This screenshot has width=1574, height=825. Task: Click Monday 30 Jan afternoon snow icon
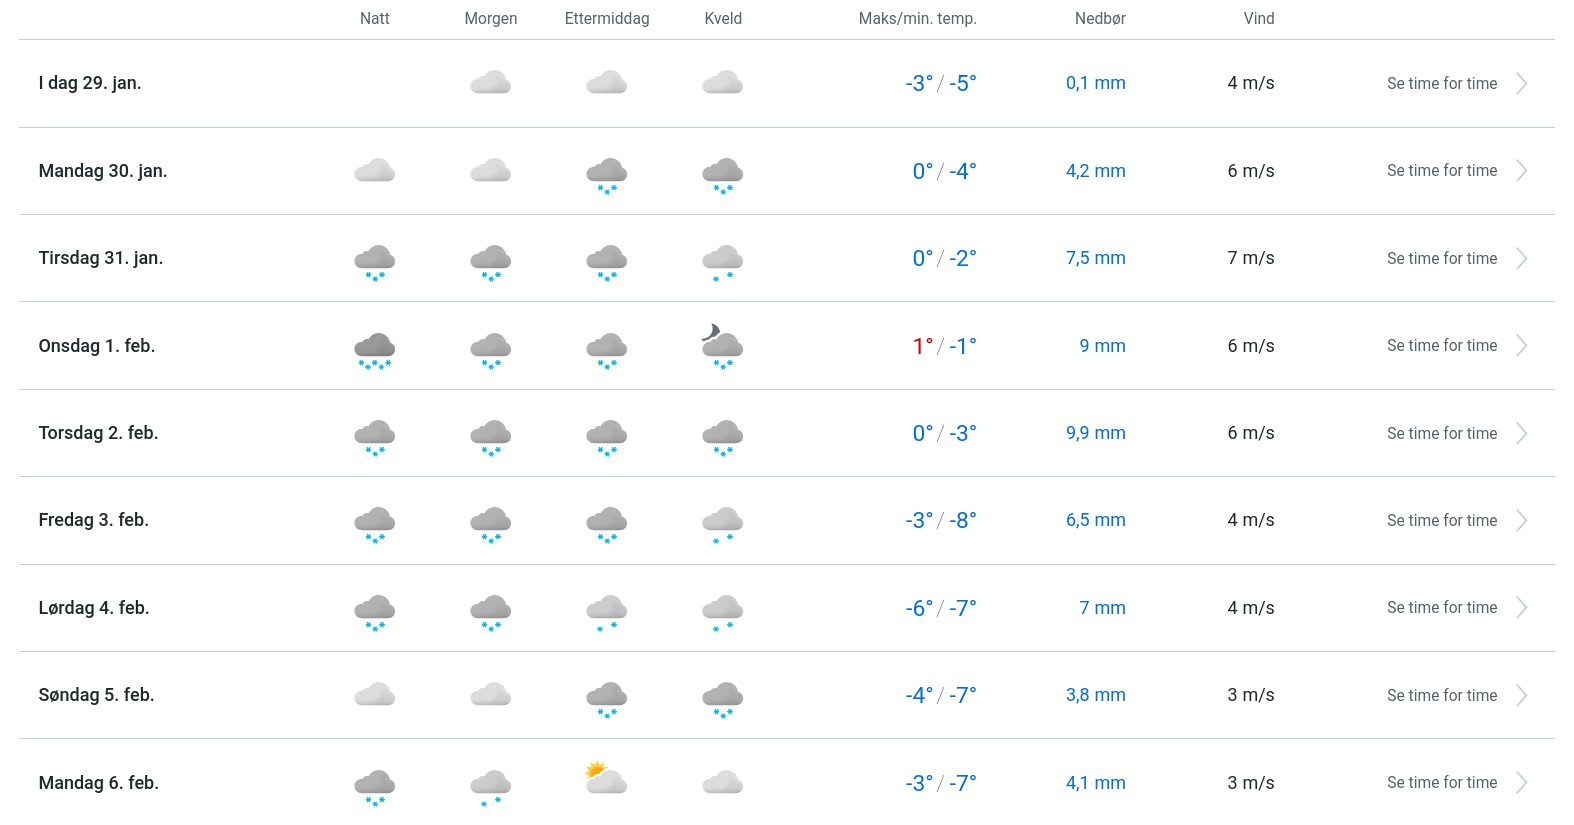tap(606, 174)
